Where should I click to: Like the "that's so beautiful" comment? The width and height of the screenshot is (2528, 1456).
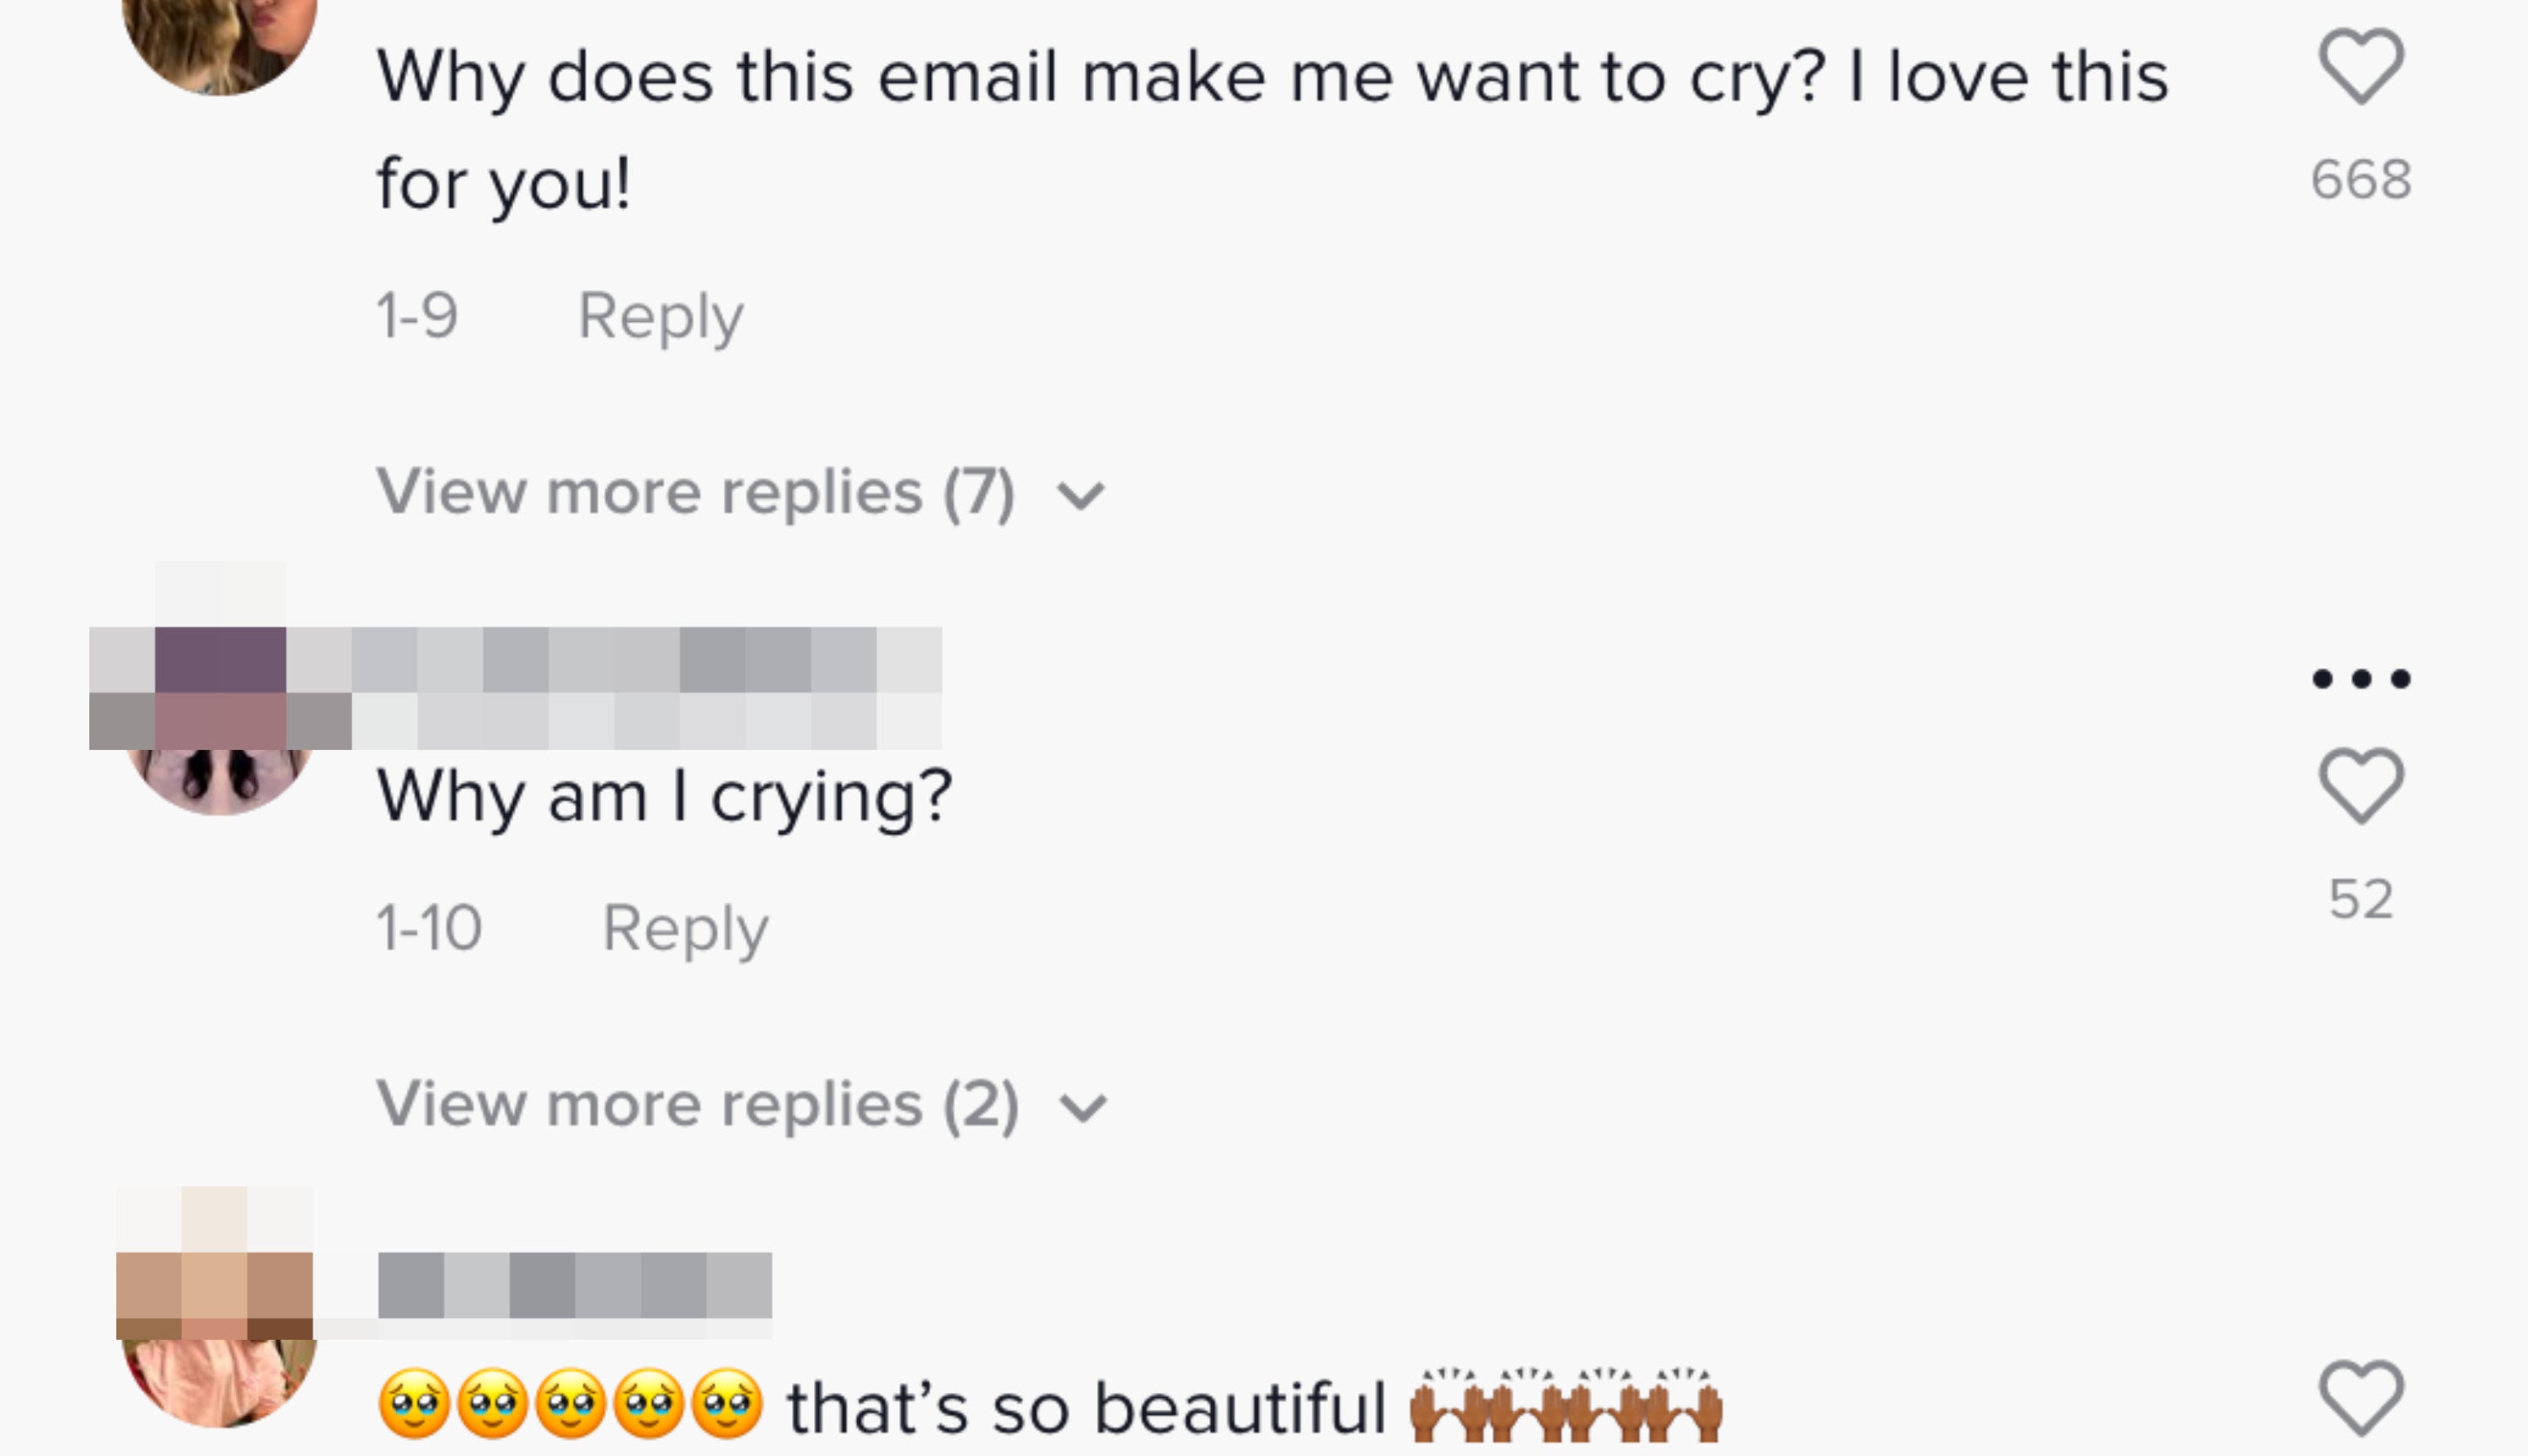click(2361, 1397)
